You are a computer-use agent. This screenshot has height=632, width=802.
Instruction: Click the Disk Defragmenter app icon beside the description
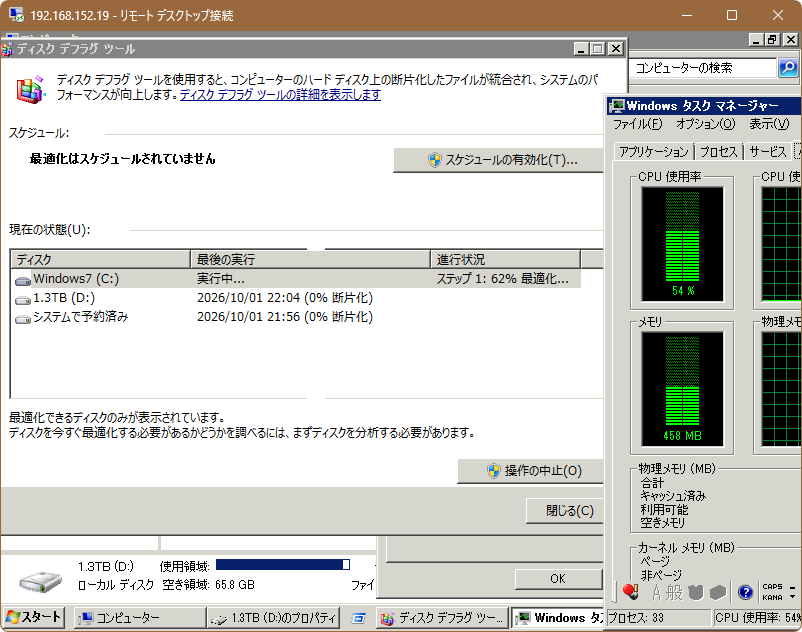point(31,90)
